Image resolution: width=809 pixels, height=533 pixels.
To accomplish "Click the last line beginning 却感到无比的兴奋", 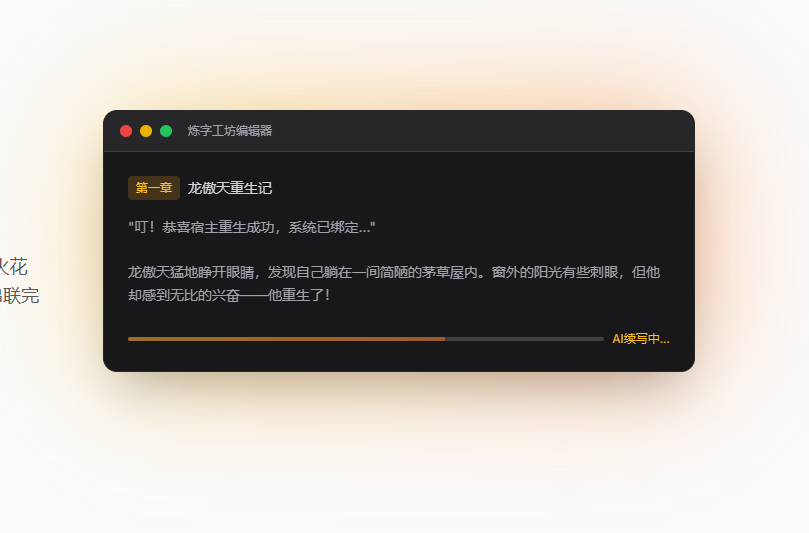I will pyautogui.click(x=229, y=295).
